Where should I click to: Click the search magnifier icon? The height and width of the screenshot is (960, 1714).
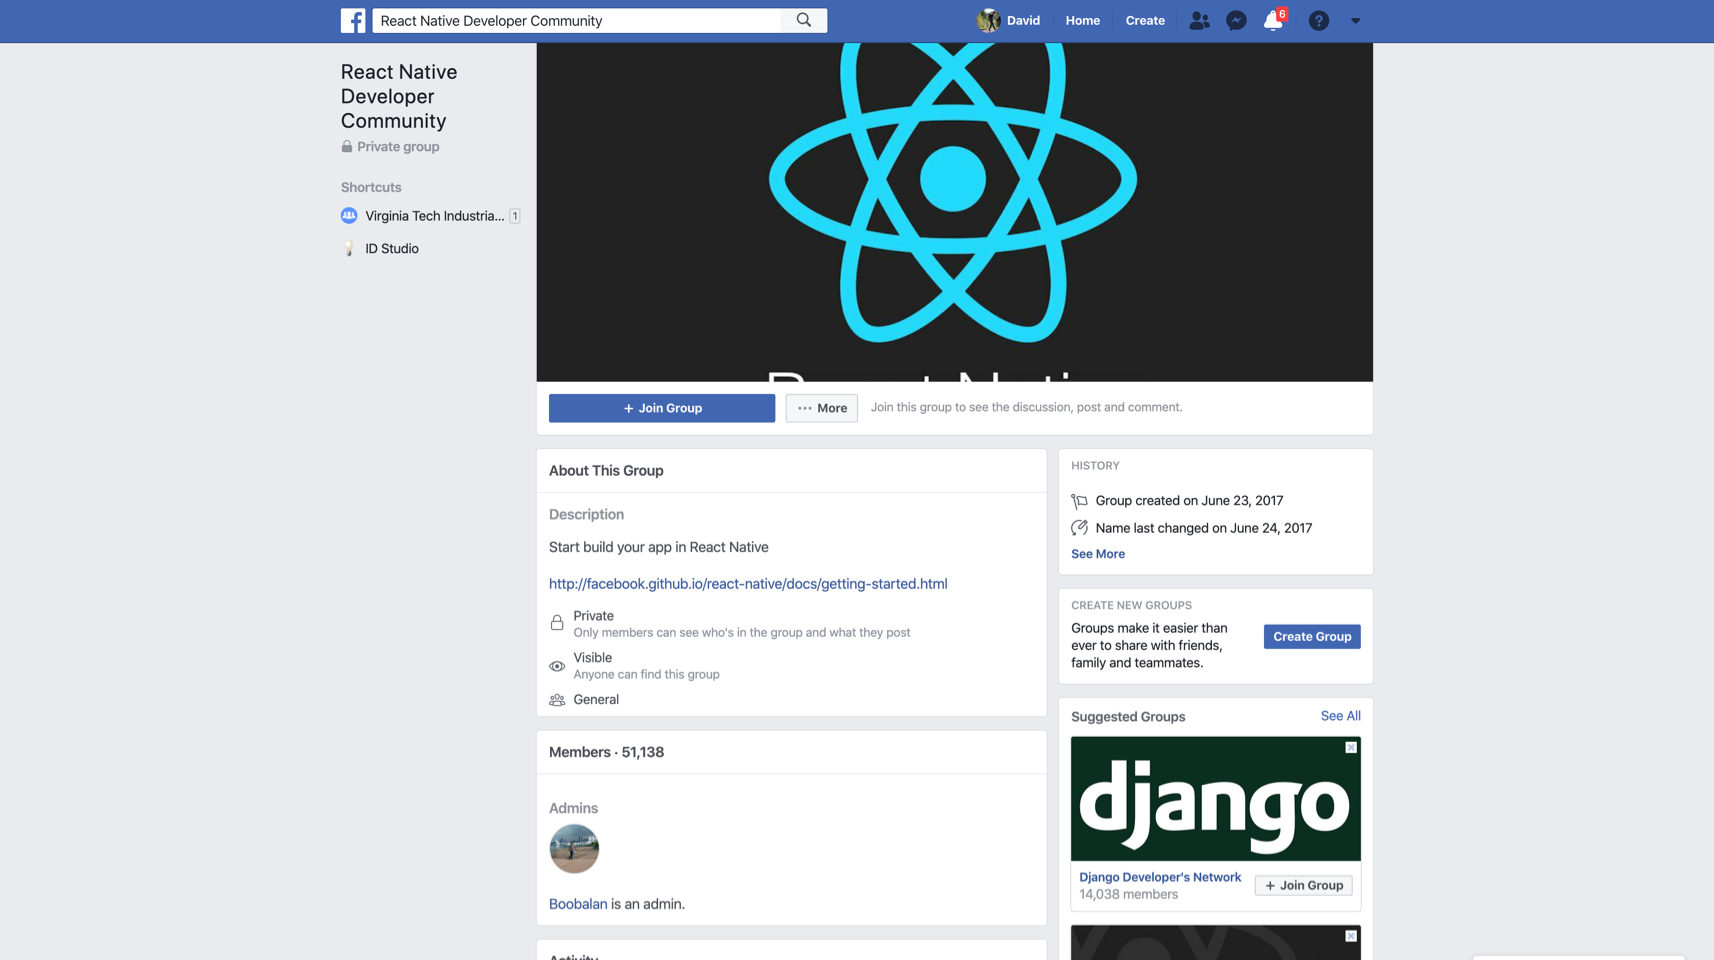(804, 21)
